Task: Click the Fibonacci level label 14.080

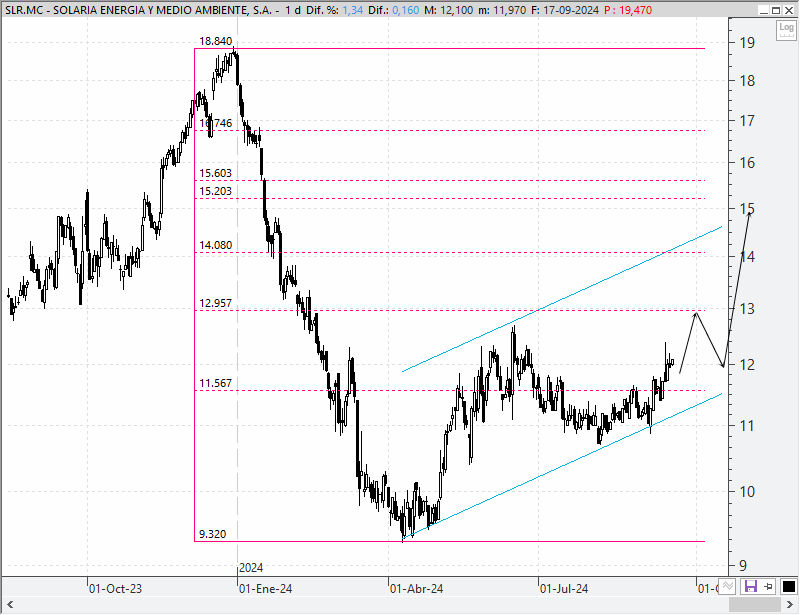Action: (215, 245)
